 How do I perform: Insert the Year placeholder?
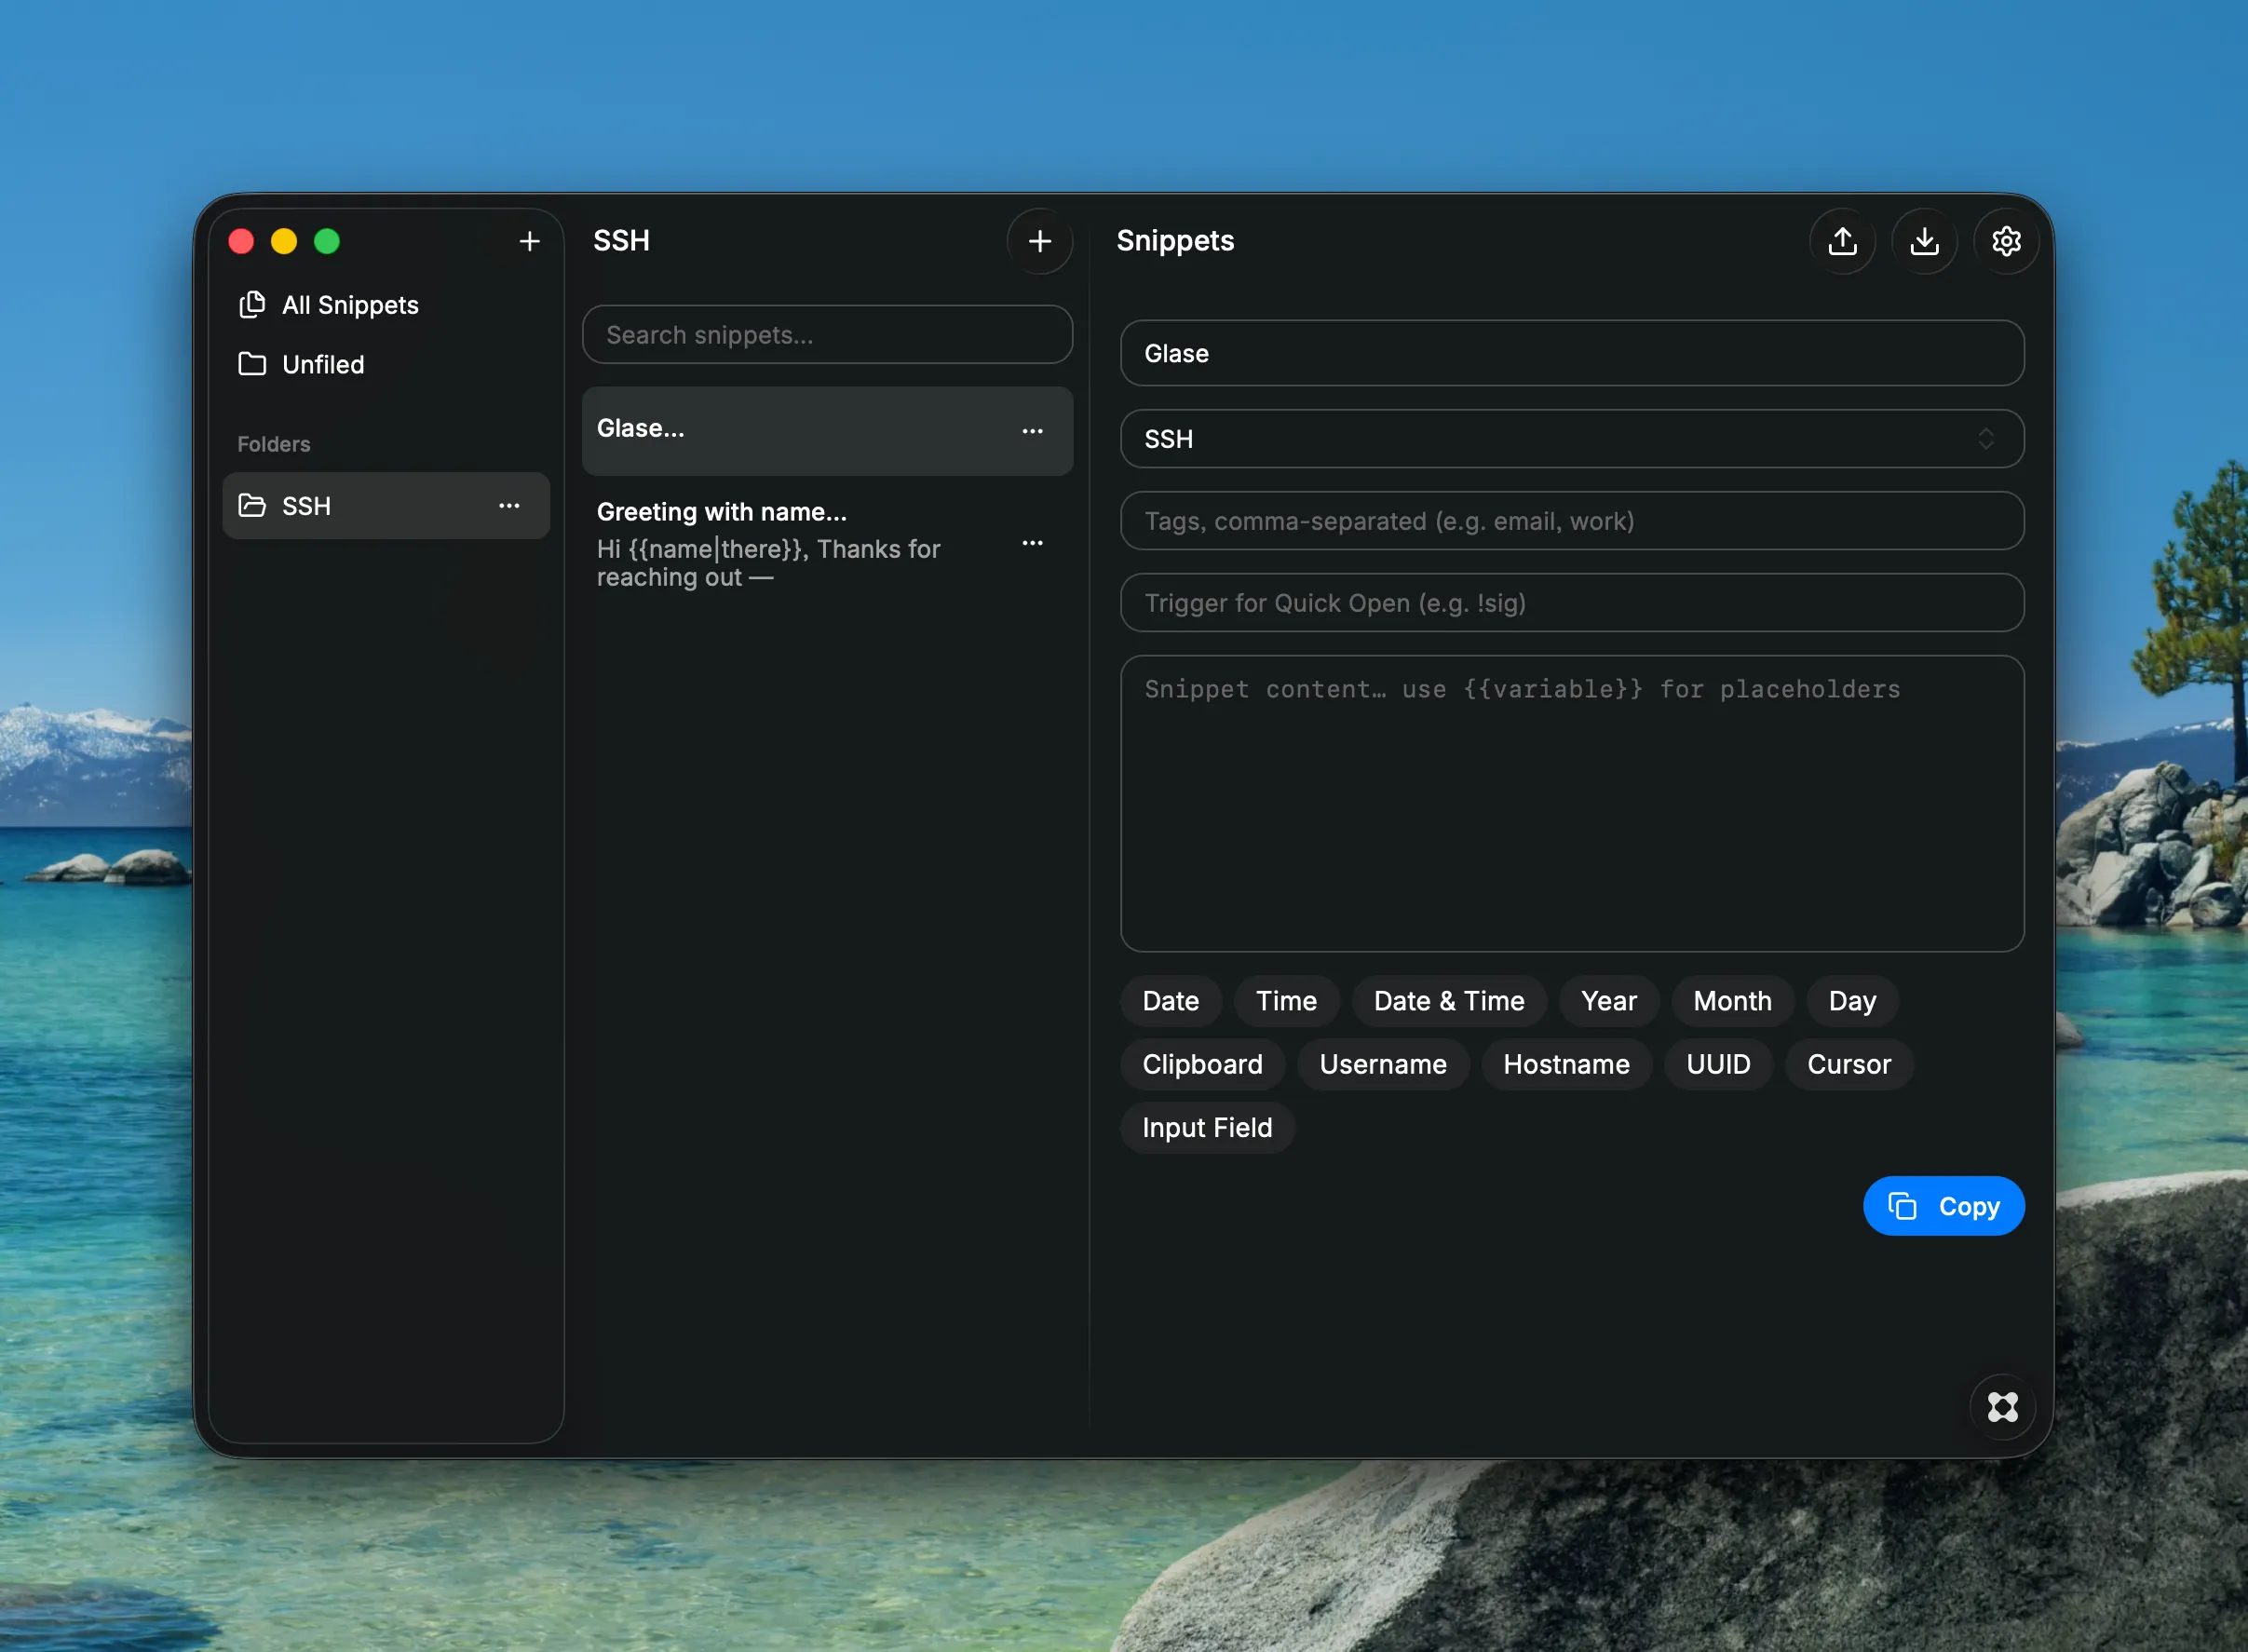(x=1609, y=1001)
